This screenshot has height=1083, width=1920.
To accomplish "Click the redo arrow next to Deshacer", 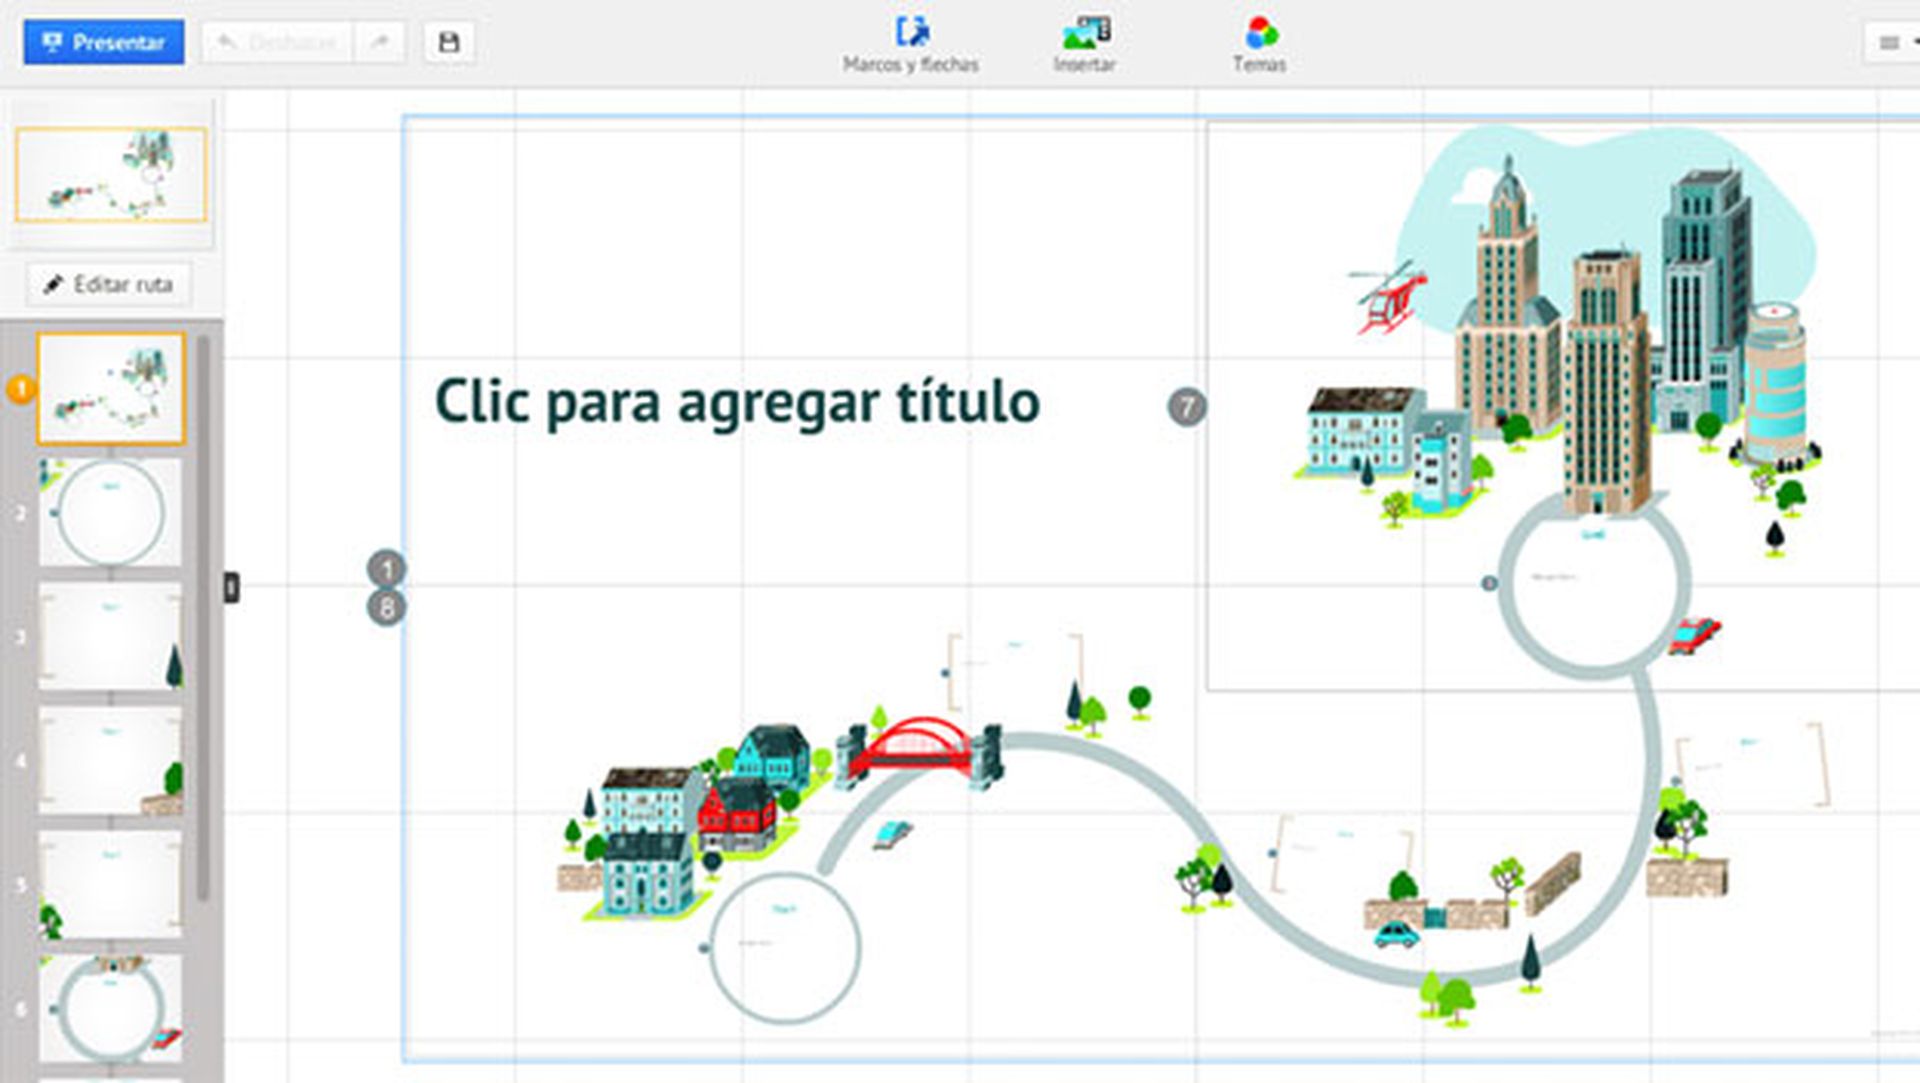I will [x=381, y=41].
